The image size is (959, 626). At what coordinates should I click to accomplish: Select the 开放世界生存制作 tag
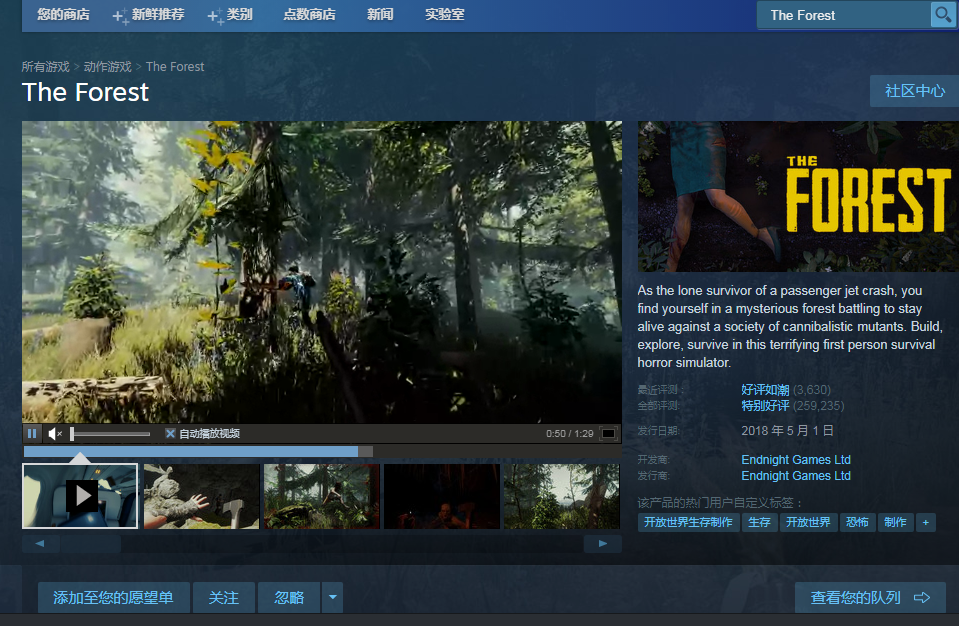click(688, 522)
